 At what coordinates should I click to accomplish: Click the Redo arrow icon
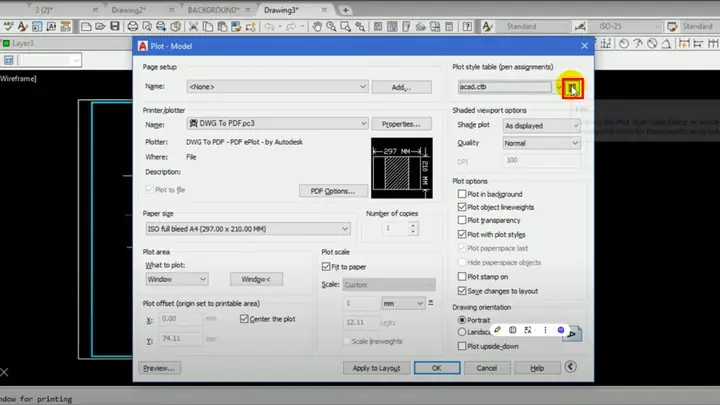(291, 27)
